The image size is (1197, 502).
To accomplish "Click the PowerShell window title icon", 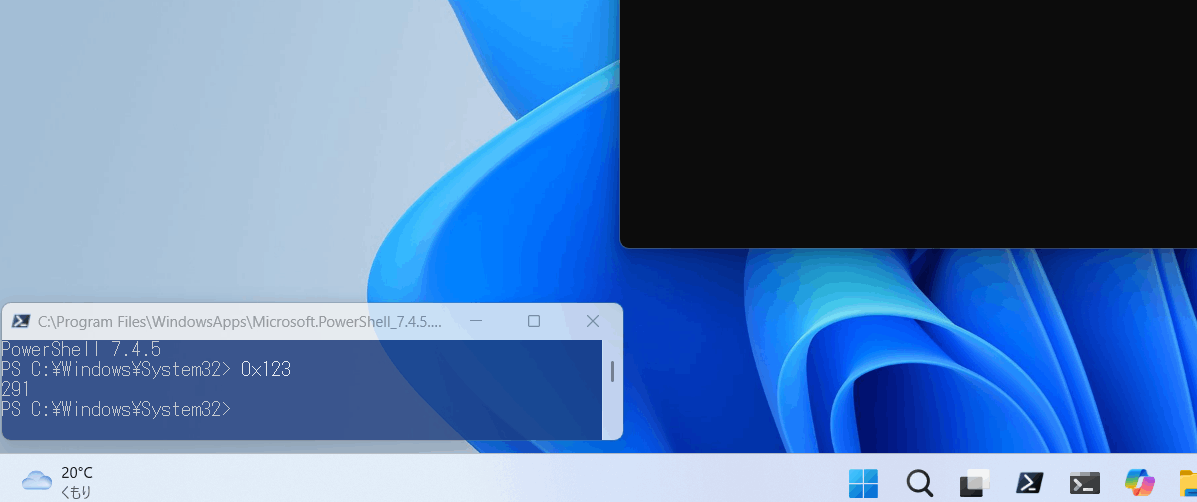I will point(21,321).
